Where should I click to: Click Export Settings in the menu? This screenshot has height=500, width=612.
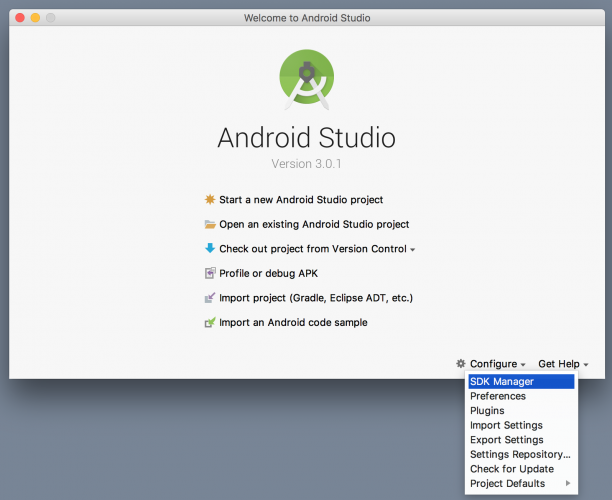(506, 440)
